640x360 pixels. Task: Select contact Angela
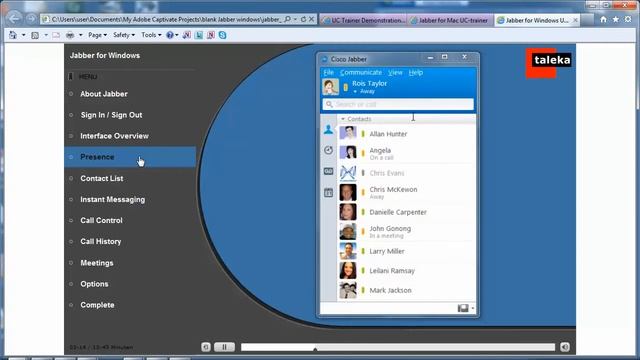[x=407, y=153]
